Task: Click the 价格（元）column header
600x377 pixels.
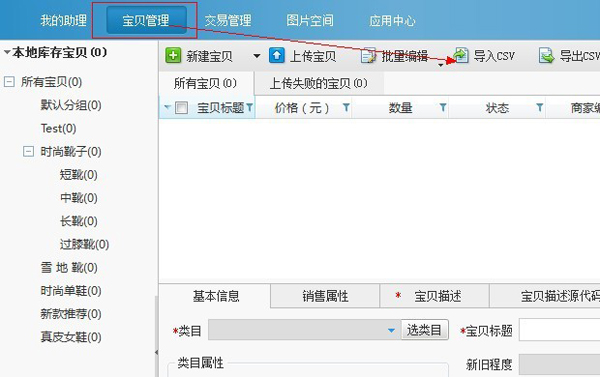Action: [302, 108]
